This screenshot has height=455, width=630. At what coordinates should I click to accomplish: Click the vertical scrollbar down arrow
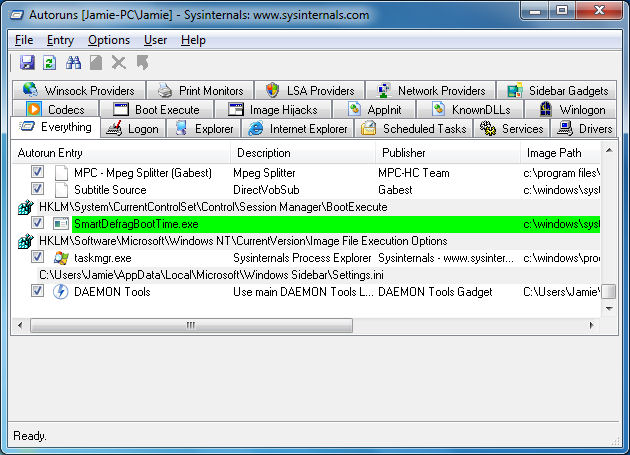(x=609, y=309)
